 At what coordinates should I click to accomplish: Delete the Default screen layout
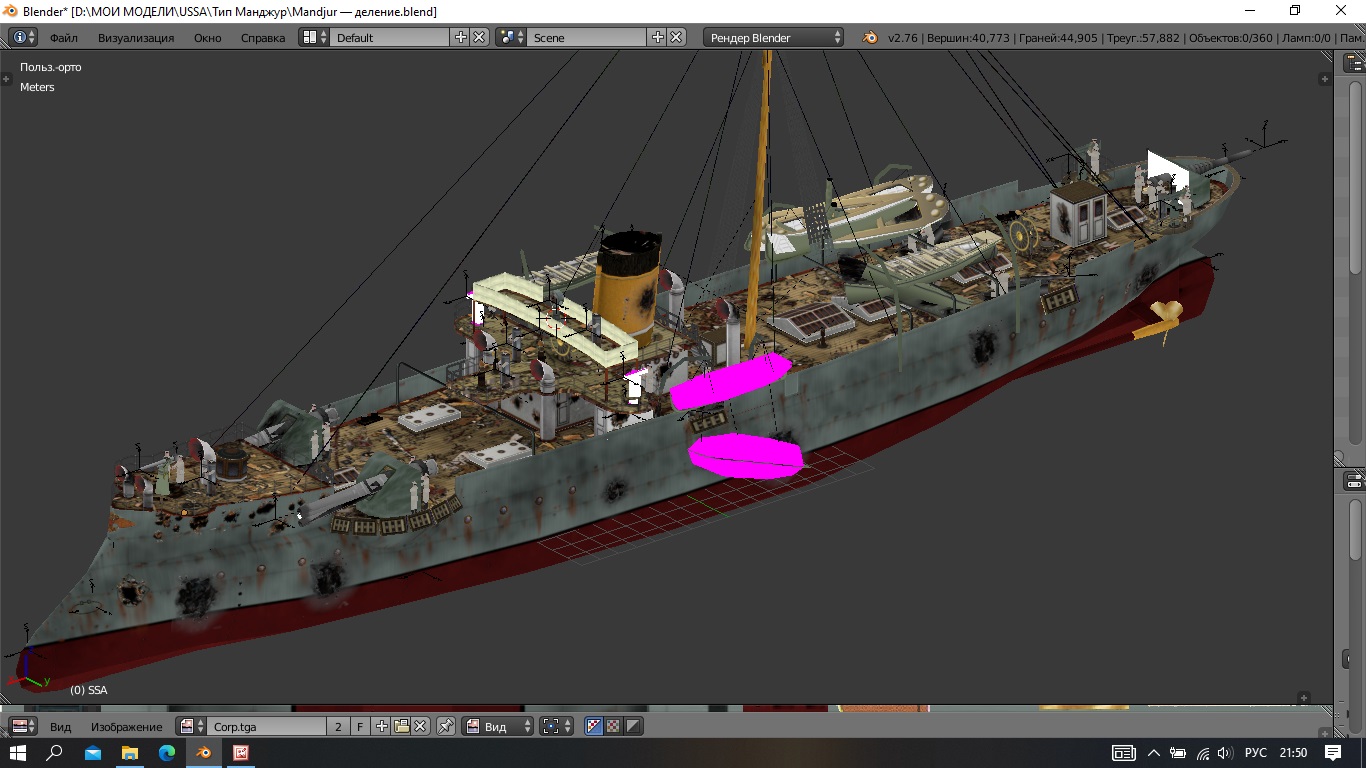(480, 37)
